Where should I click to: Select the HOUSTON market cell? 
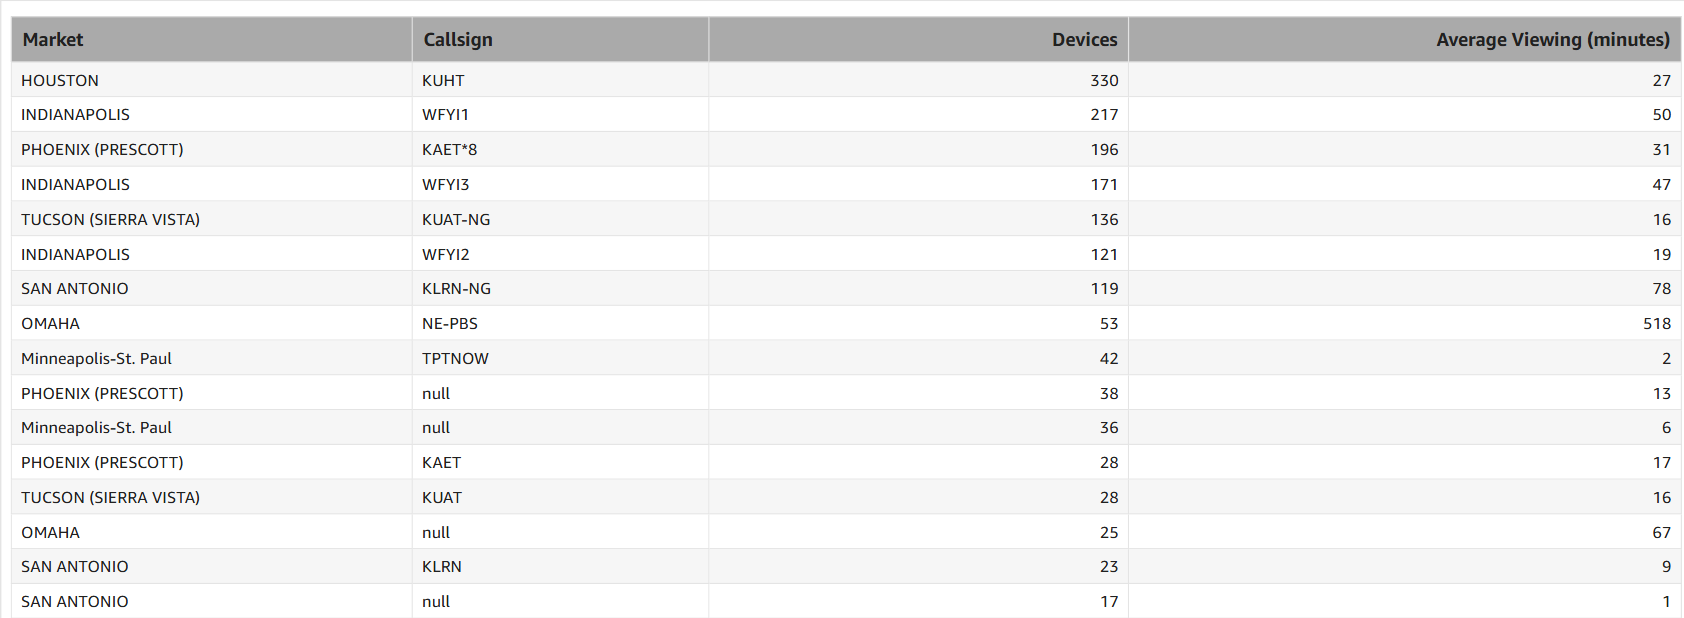[60, 80]
